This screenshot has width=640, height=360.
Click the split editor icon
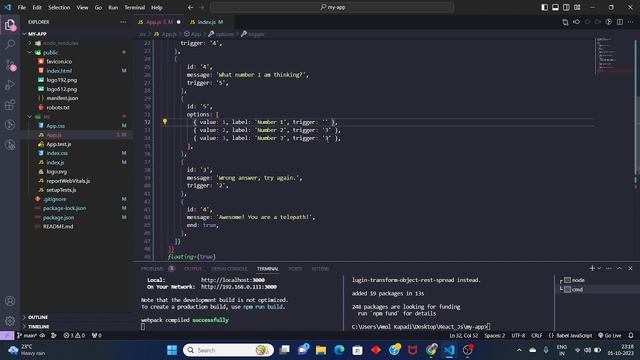click(x=620, y=22)
